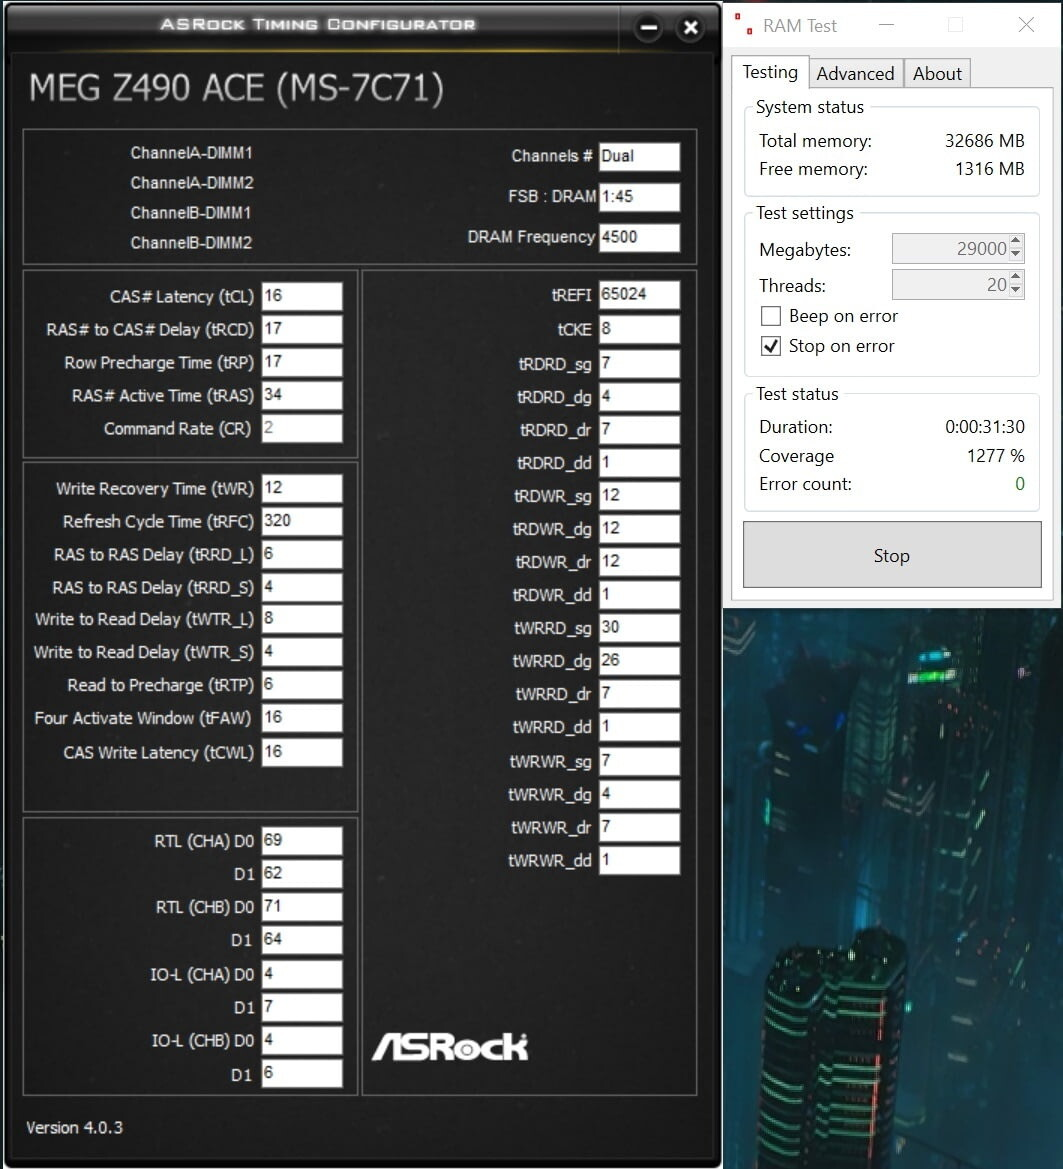The width and height of the screenshot is (1063, 1169).
Task: Uncheck the Stop on error checkbox
Action: pos(771,346)
